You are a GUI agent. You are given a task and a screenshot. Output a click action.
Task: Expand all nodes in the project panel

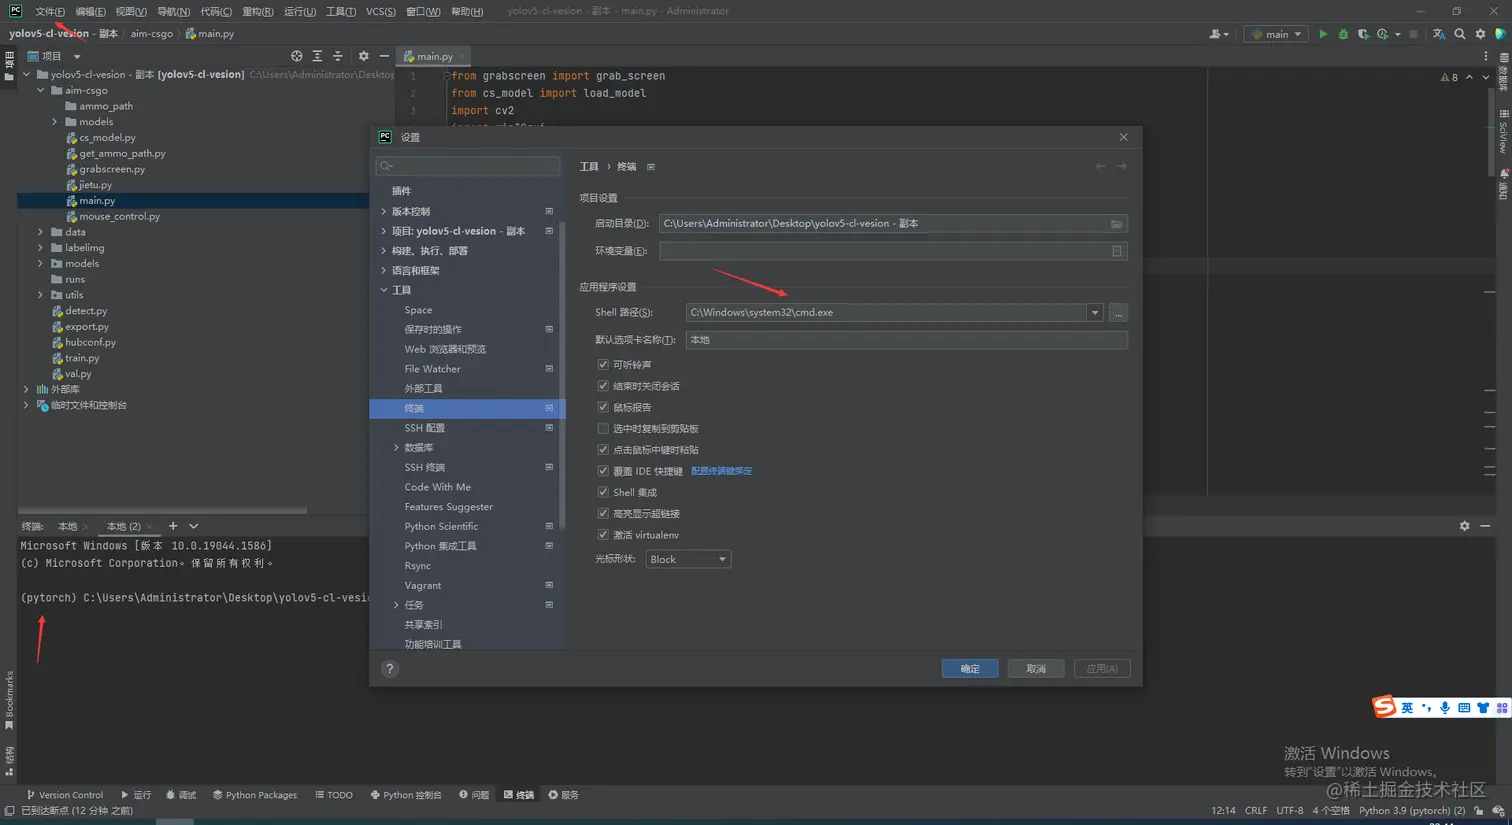click(317, 56)
